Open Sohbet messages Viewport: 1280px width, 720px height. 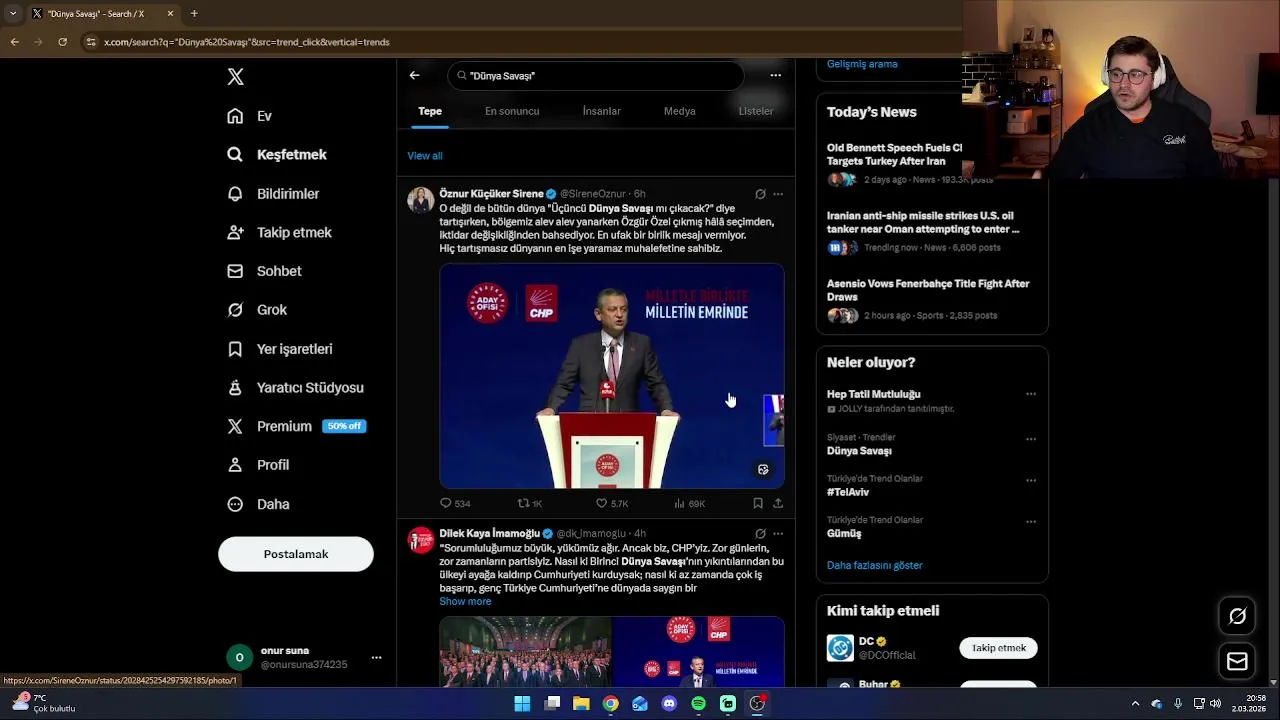264,271
